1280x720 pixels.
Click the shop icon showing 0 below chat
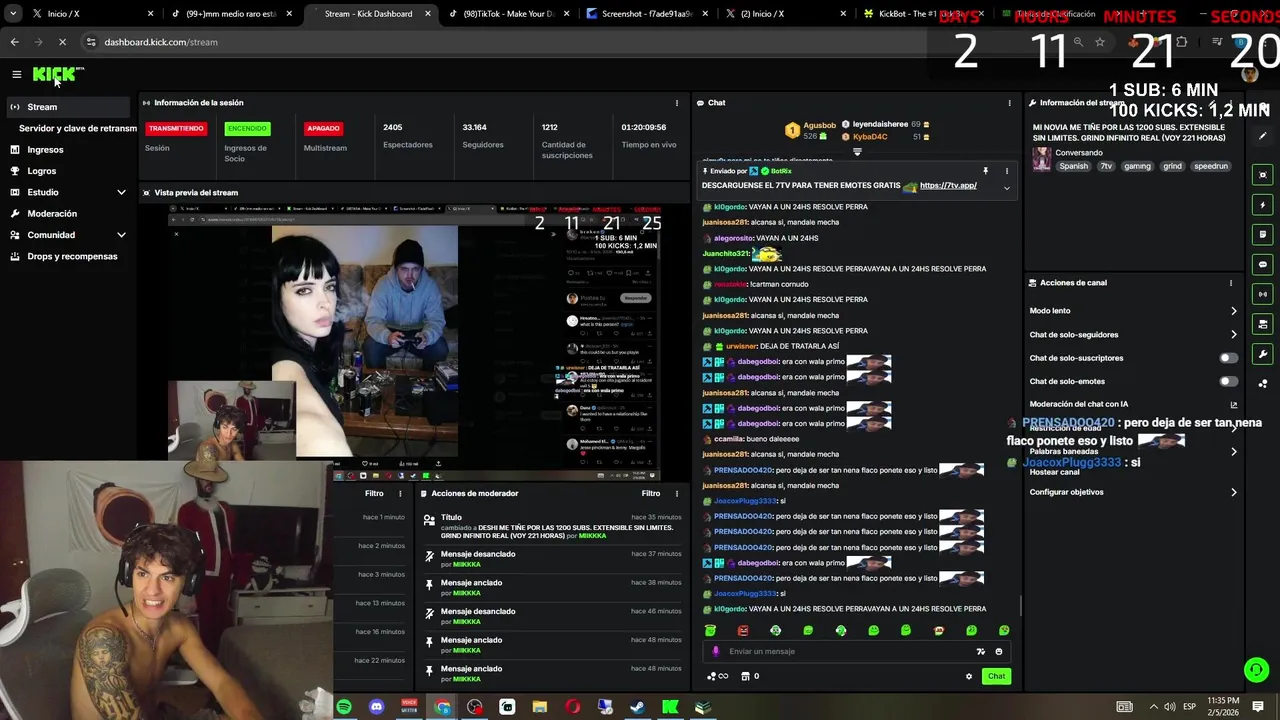pos(750,676)
